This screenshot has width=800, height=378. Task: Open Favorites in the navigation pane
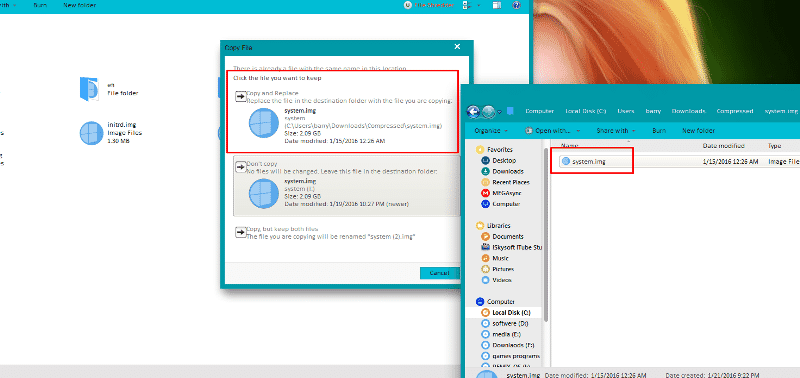pos(499,149)
